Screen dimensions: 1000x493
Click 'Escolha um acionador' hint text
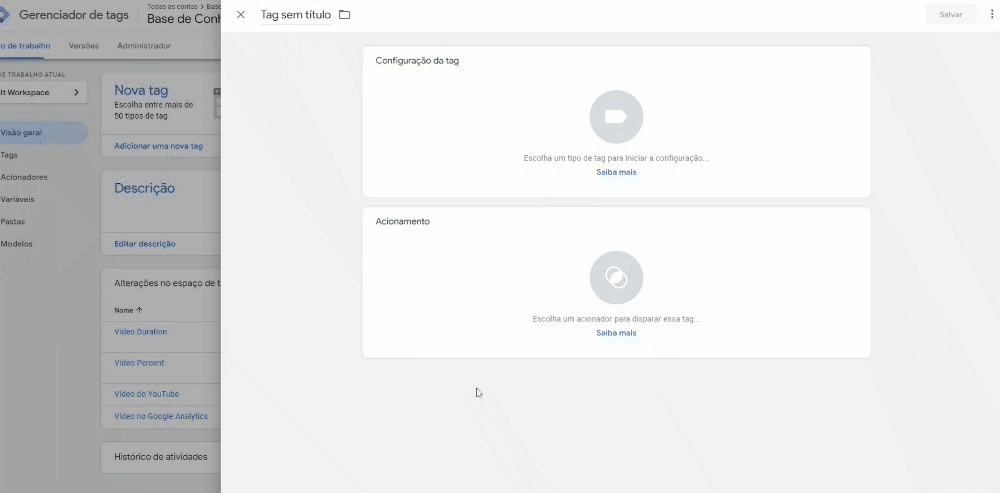coord(616,319)
